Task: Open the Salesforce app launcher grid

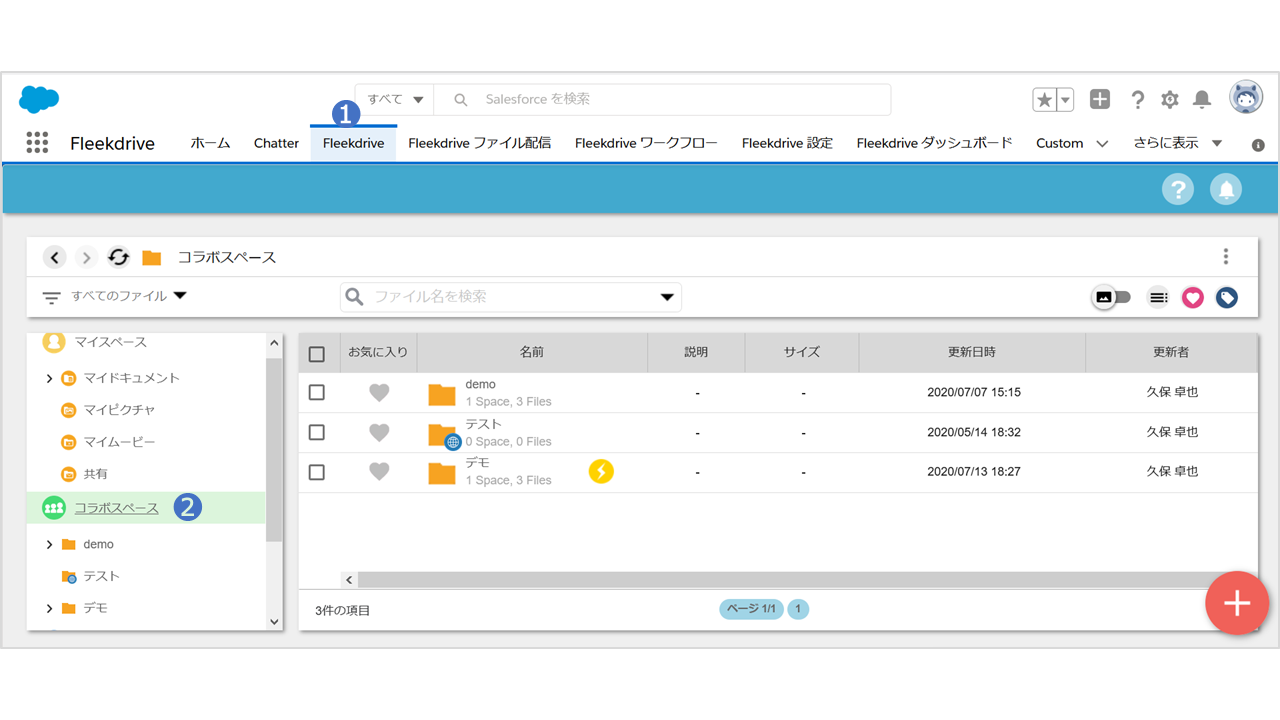Action: pyautogui.click(x=37, y=143)
